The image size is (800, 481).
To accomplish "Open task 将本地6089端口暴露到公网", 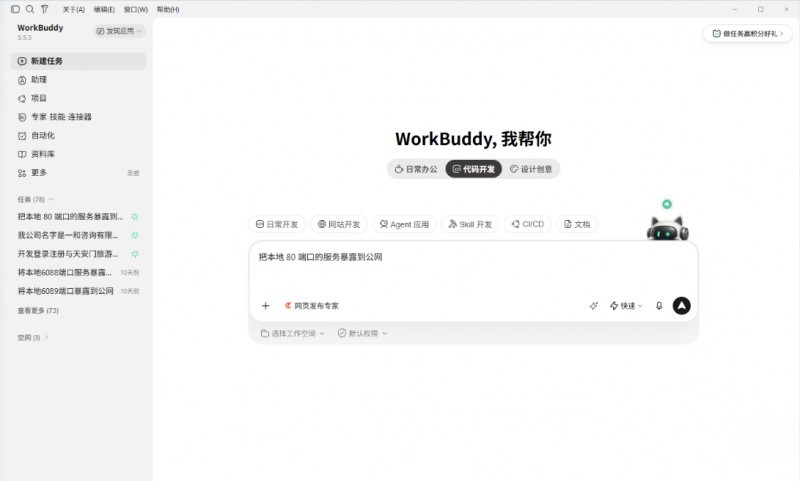I will (65, 291).
